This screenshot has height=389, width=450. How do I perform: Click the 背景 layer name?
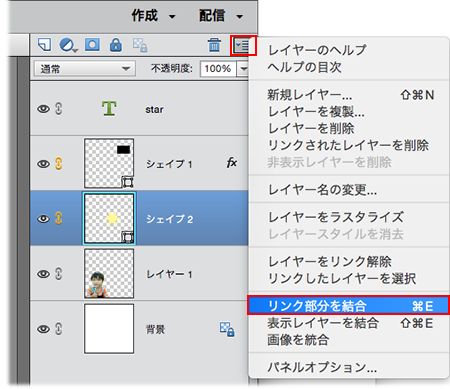click(155, 330)
